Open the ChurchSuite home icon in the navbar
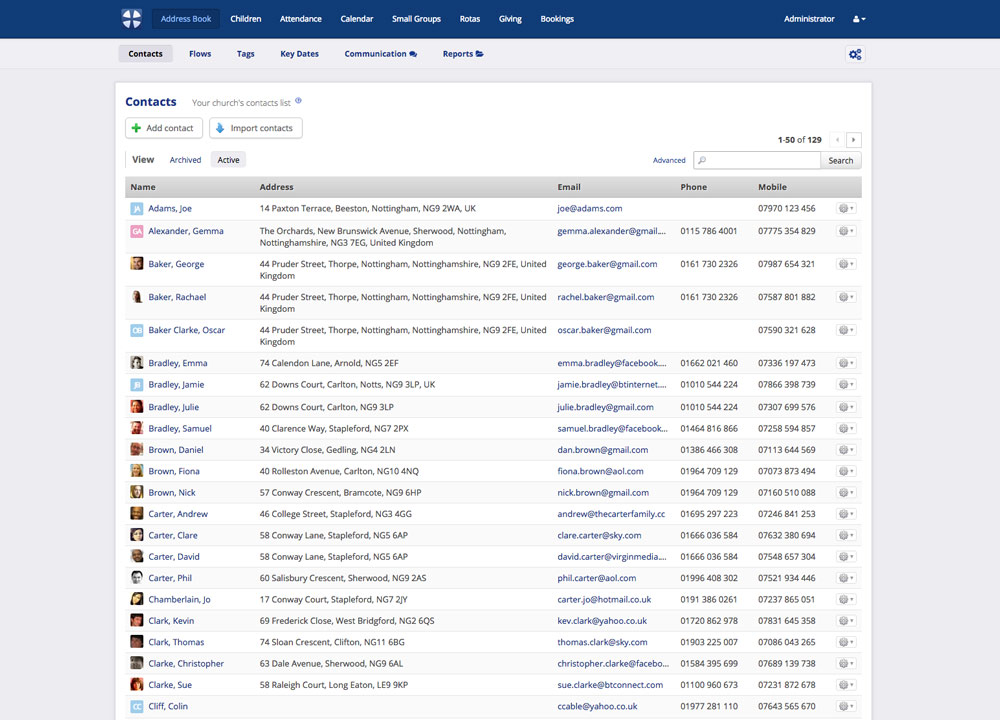The image size is (1000, 720). [131, 18]
